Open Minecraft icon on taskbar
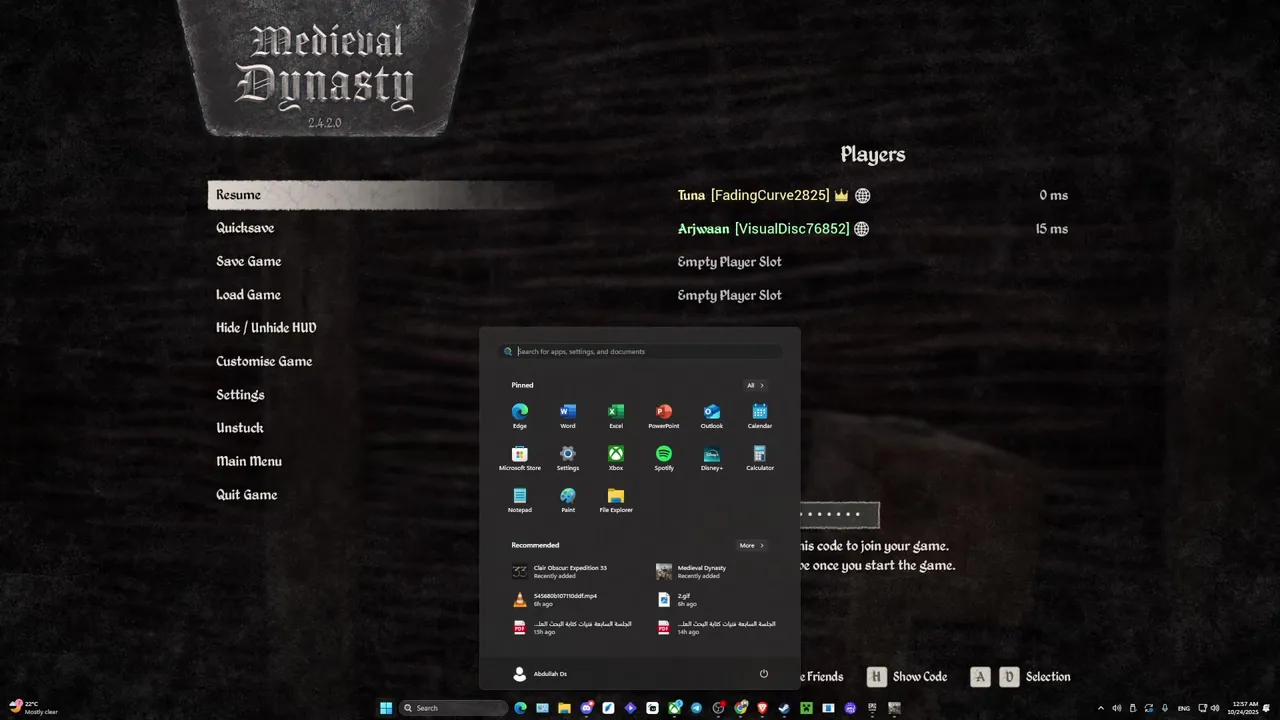1280x720 pixels. (806, 708)
